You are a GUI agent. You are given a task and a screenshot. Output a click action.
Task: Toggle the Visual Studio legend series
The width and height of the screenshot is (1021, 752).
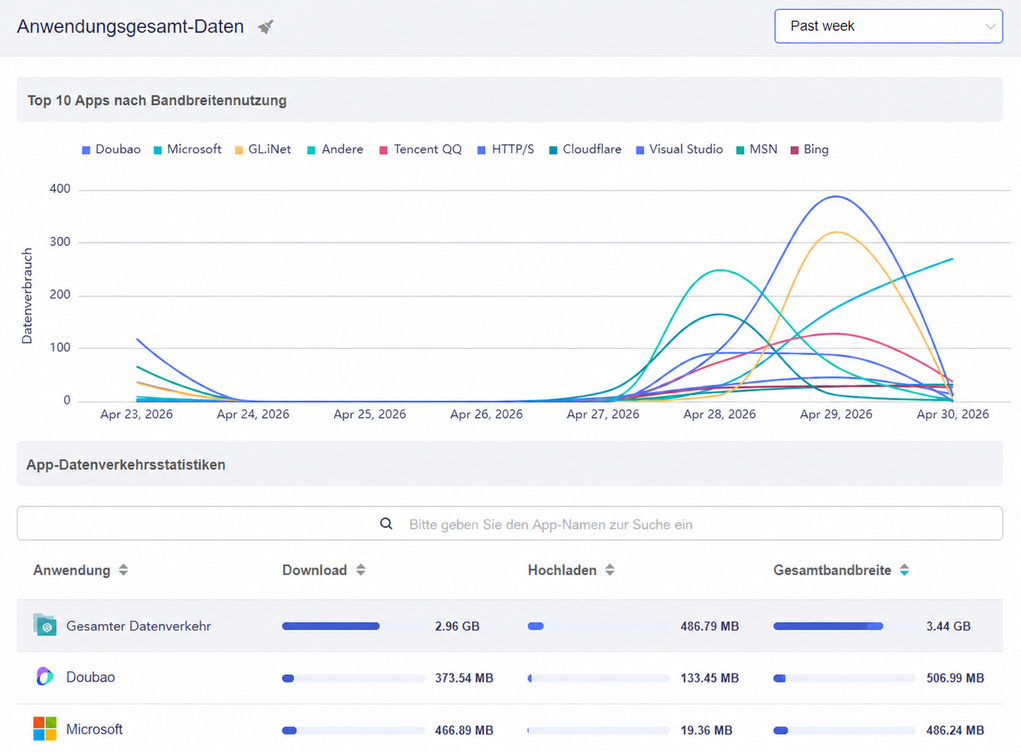(679, 149)
